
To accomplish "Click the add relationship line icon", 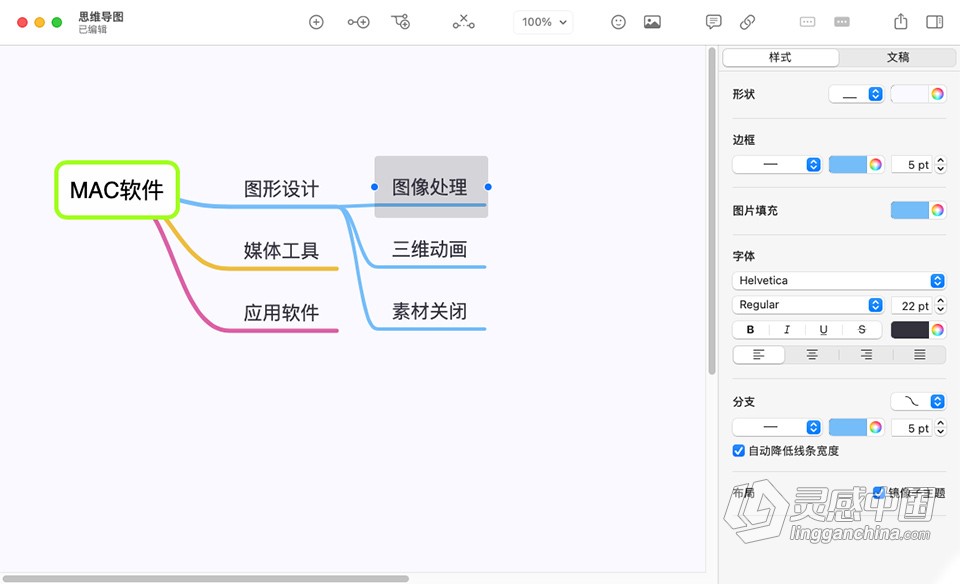I will click(401, 21).
